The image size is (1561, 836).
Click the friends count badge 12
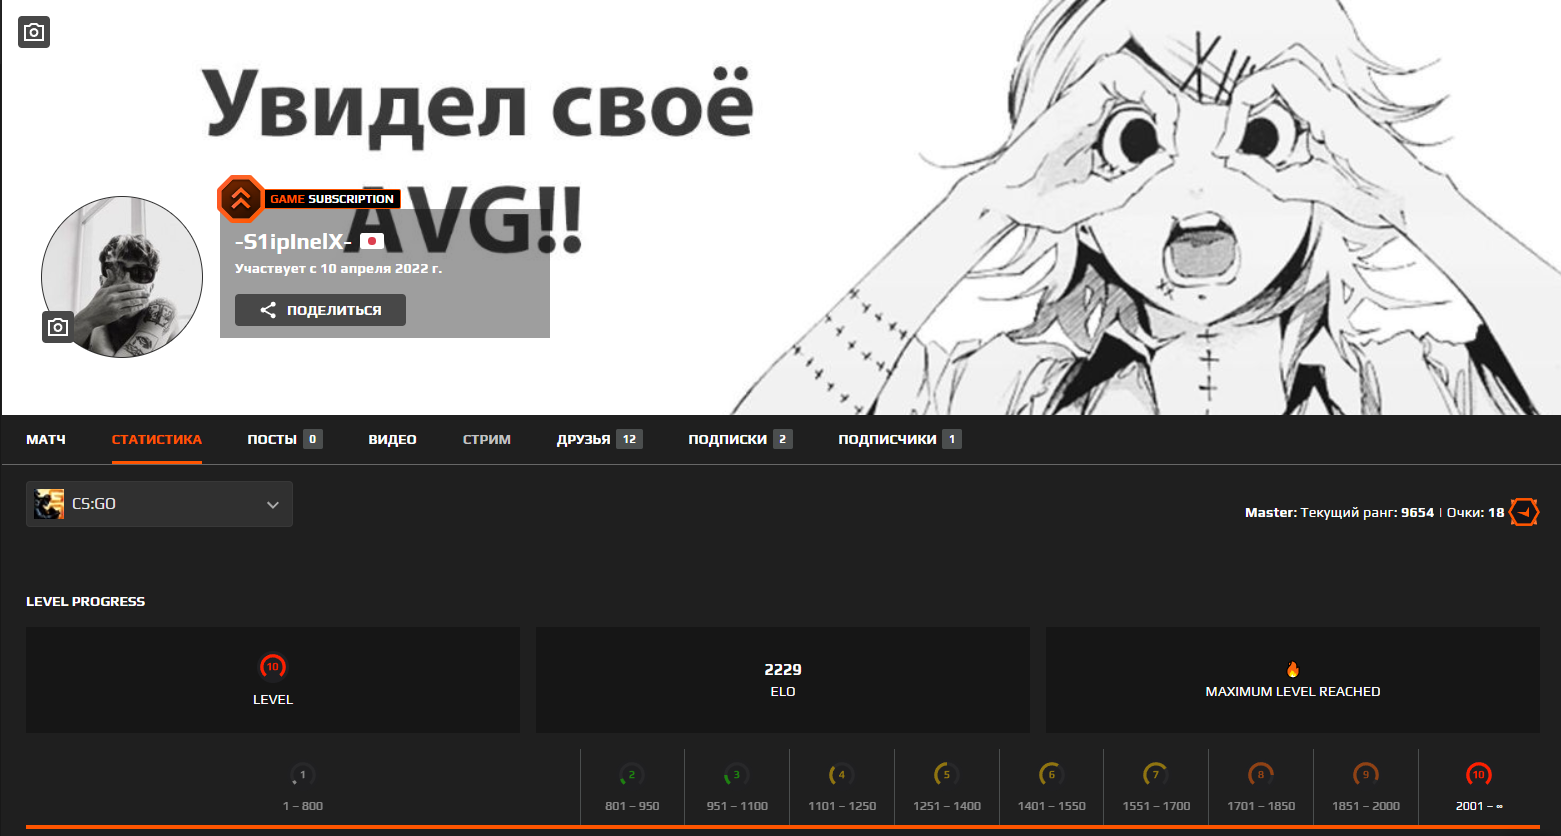point(629,439)
